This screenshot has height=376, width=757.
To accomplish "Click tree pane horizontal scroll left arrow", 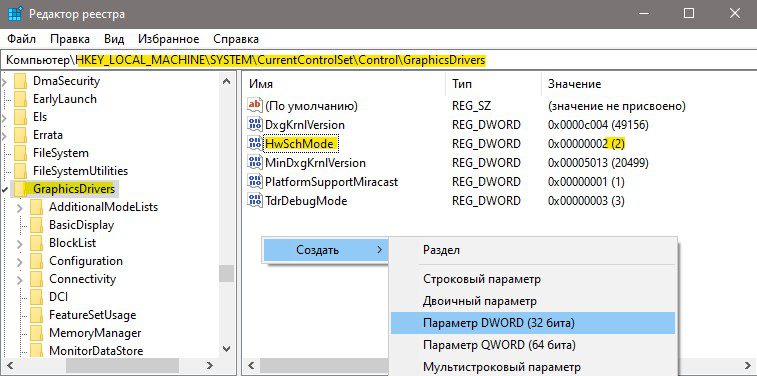I will [x=9, y=365].
